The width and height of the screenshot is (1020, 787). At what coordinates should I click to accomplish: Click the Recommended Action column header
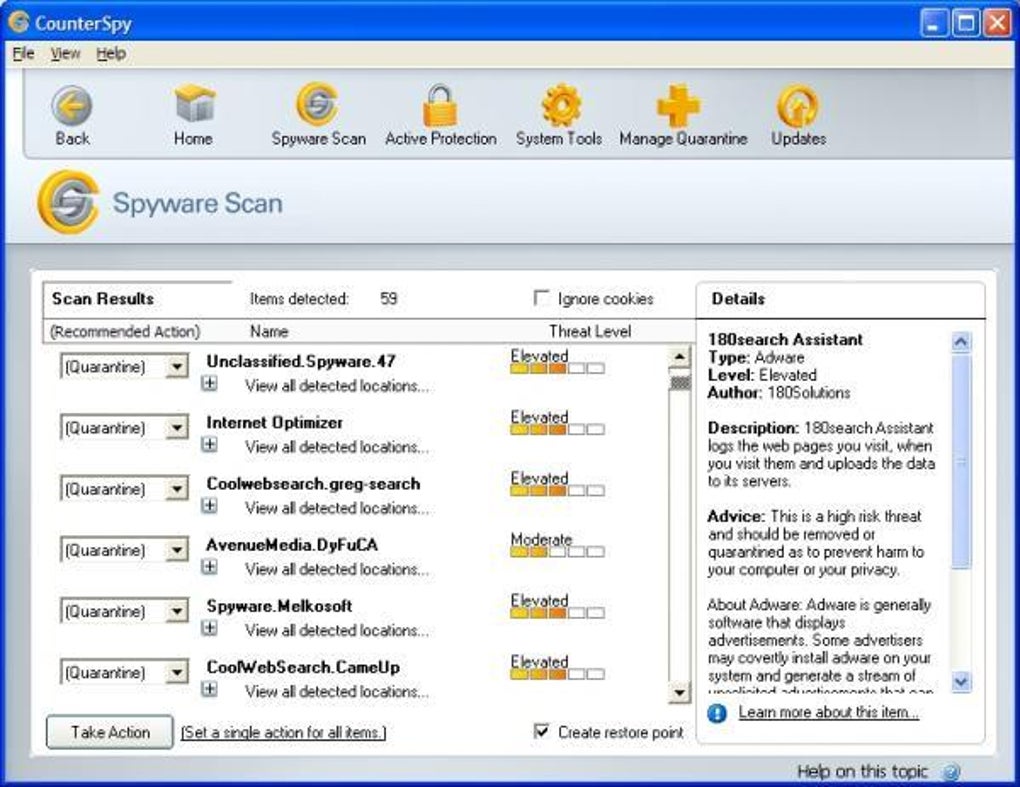tap(125, 332)
